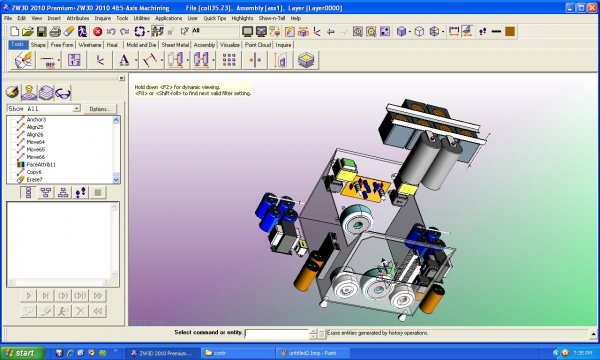Screen dimensions: 600x360
Task: Click the Print icon in toolbar
Action: [x=55, y=31]
